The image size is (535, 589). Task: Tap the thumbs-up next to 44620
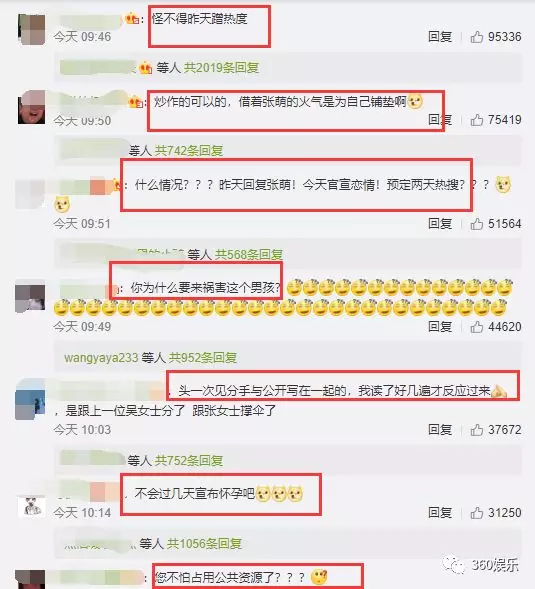pyautogui.click(x=477, y=327)
